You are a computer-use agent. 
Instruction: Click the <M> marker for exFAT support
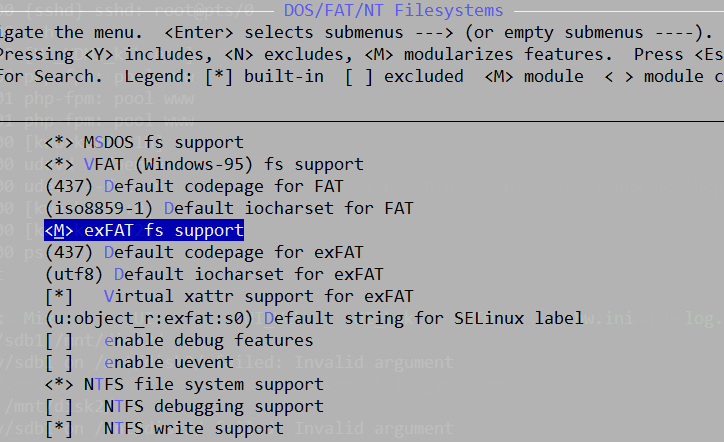point(59,230)
